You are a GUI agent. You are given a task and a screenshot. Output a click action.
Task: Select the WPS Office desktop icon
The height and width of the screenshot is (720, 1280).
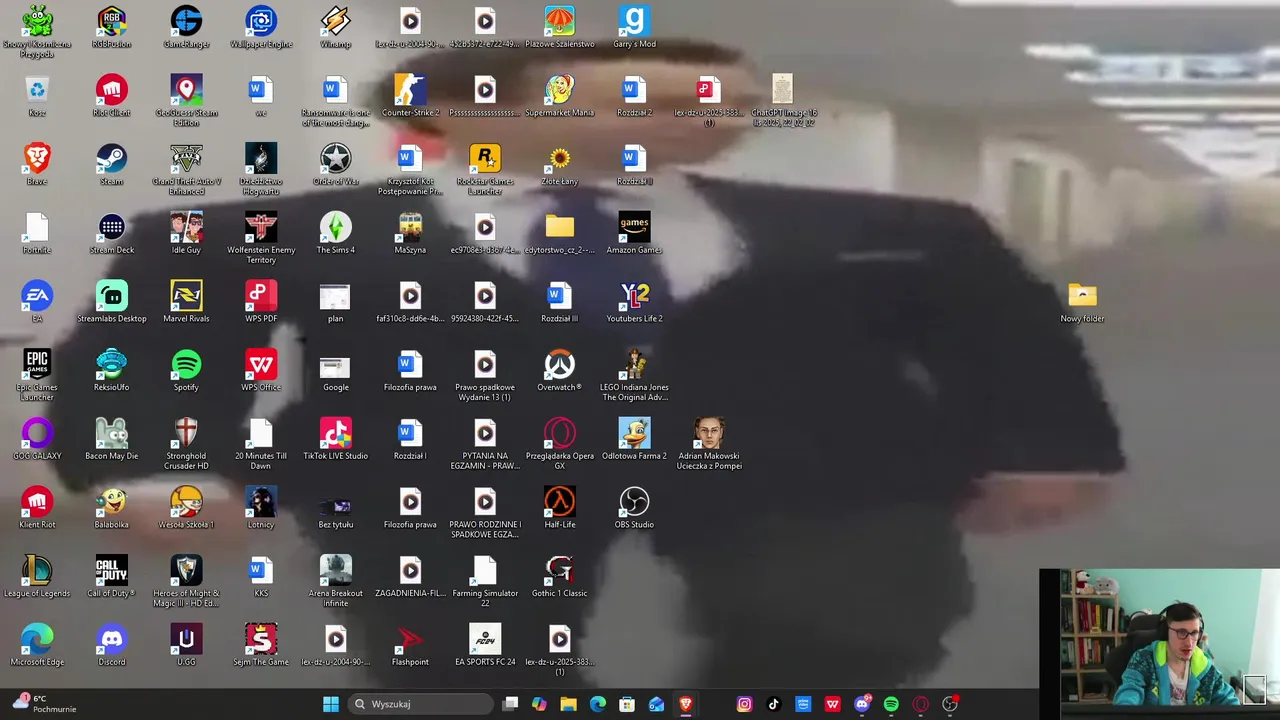click(261, 371)
